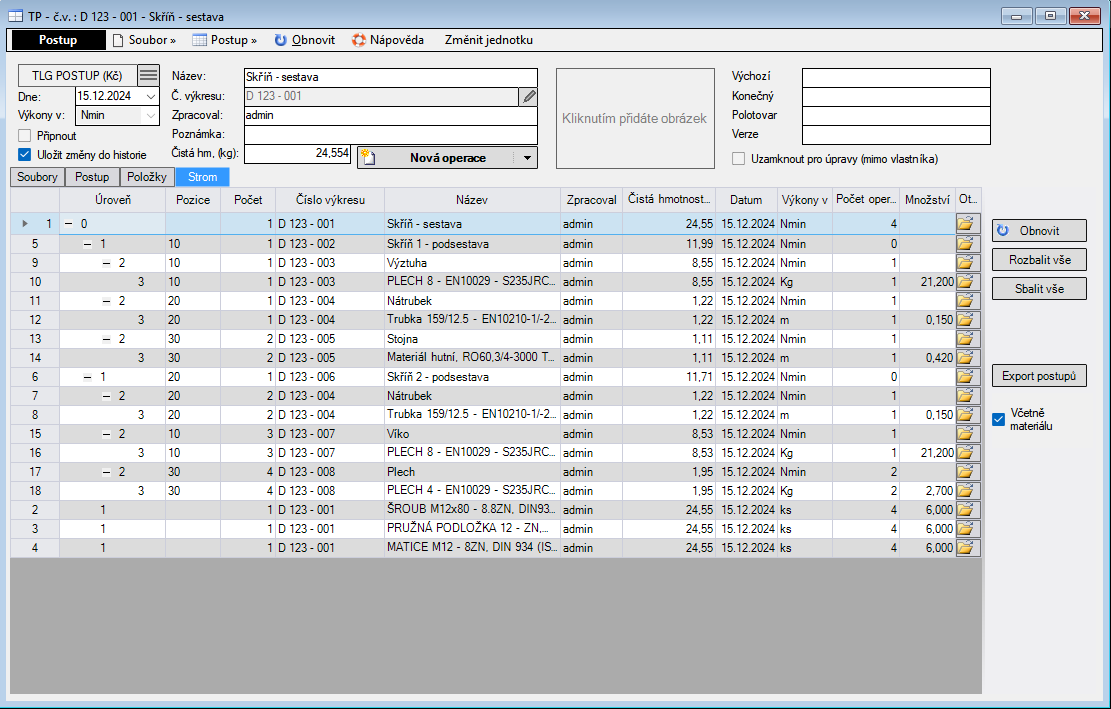Click the Čistá hm. (kg) value field
1111x709 pixels.
(x=298, y=154)
